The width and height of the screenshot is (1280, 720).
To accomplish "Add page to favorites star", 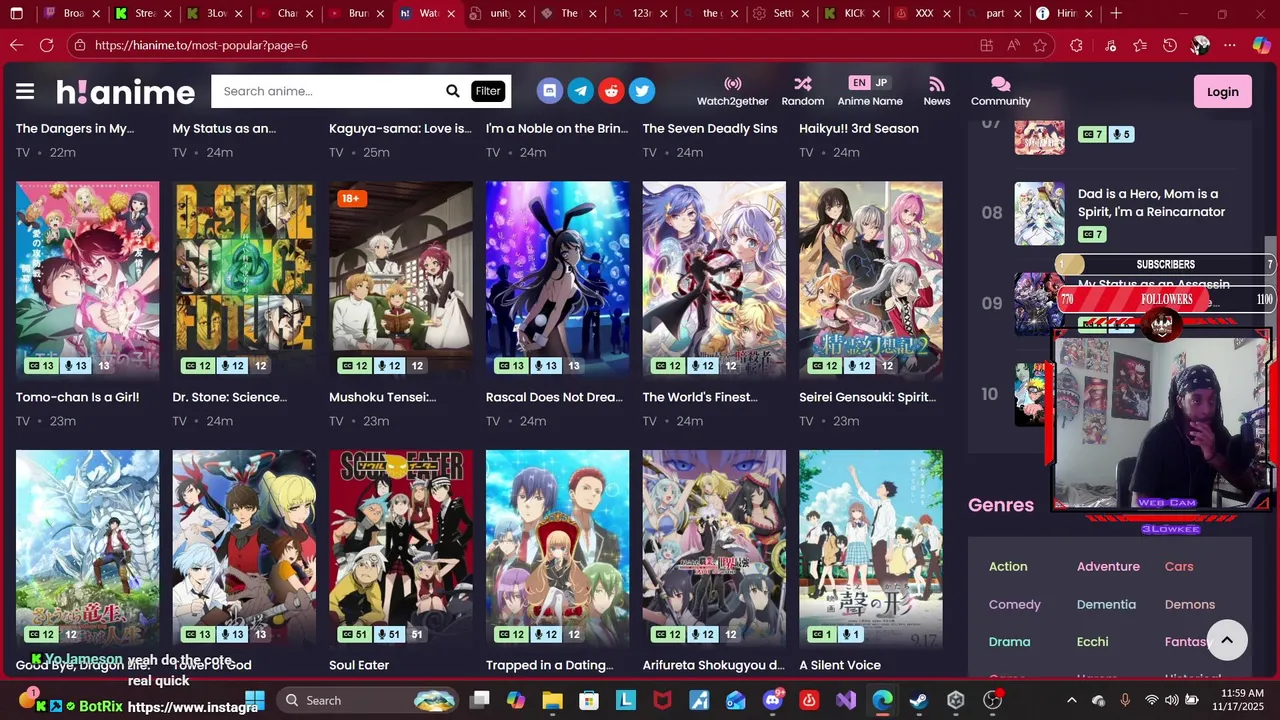I will coord(1040,45).
